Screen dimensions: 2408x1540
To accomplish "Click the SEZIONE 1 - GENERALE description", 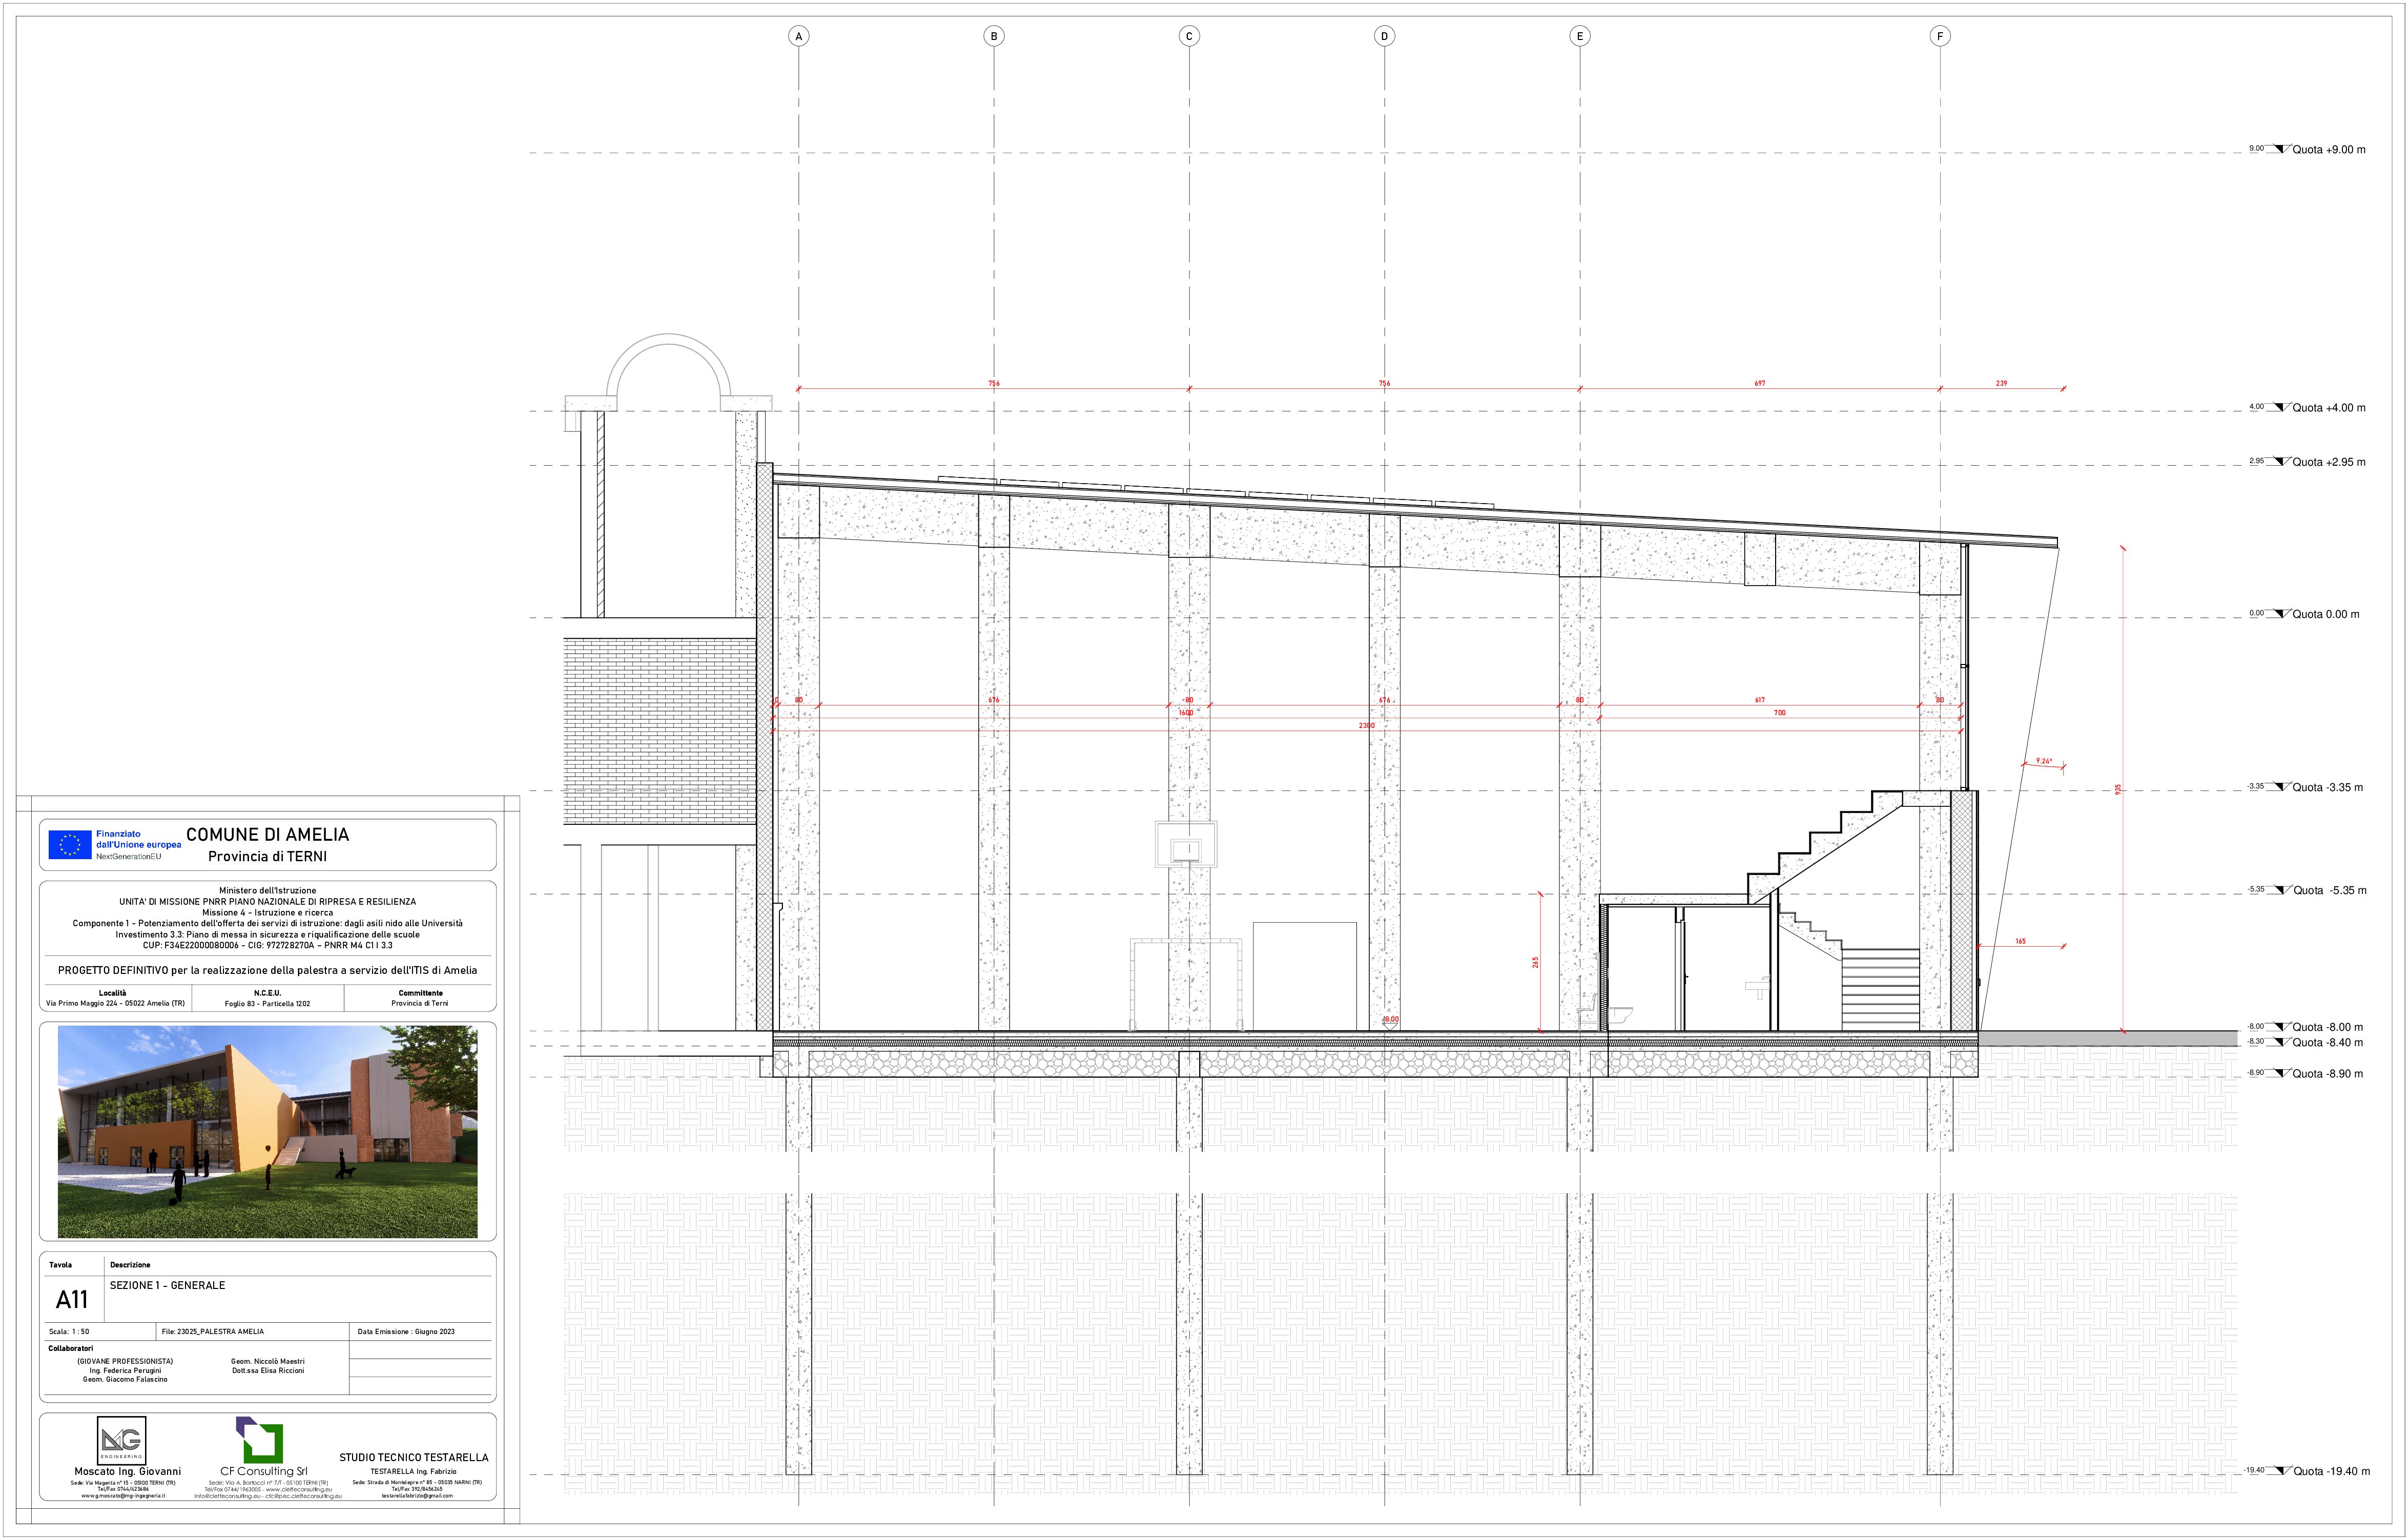I will (167, 1285).
